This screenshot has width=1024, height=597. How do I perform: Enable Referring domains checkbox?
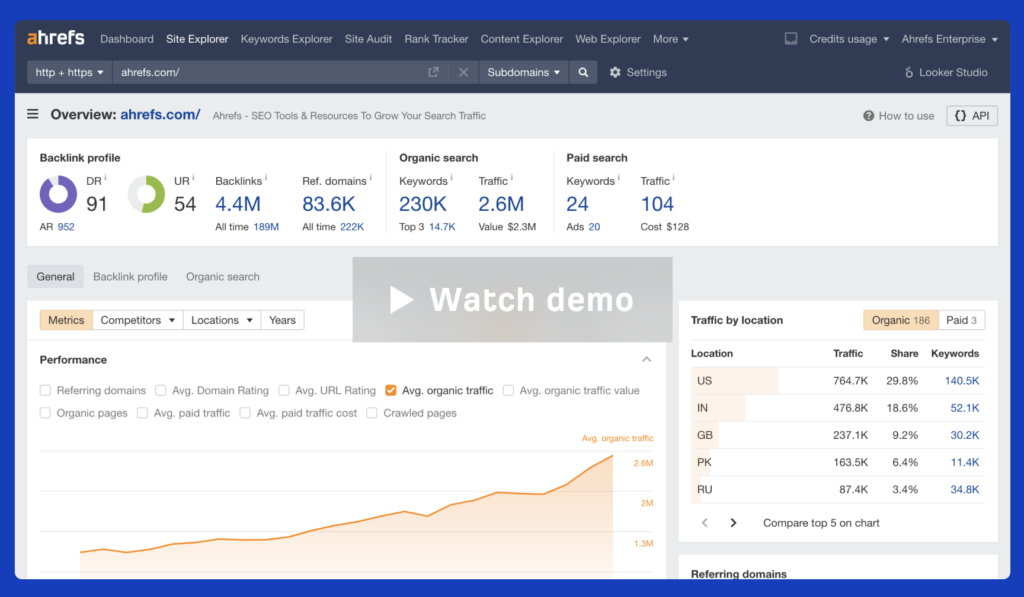(x=45, y=391)
